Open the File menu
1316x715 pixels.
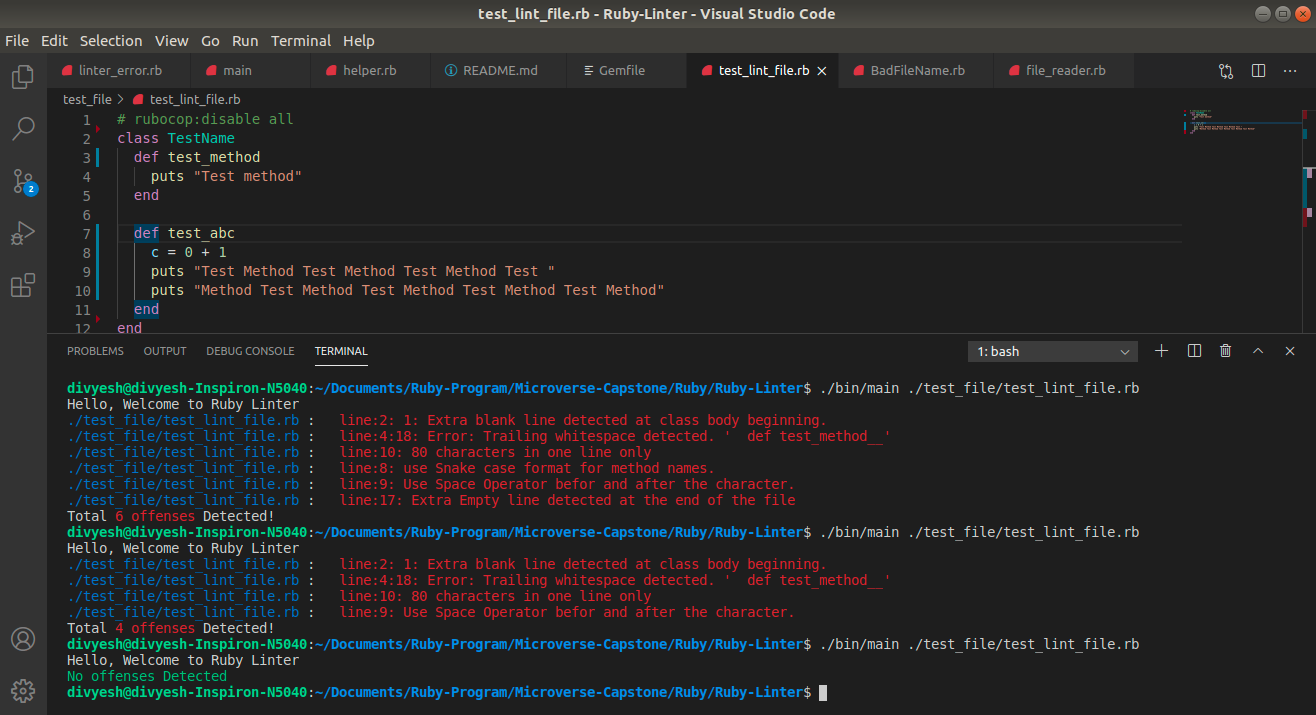tap(17, 41)
